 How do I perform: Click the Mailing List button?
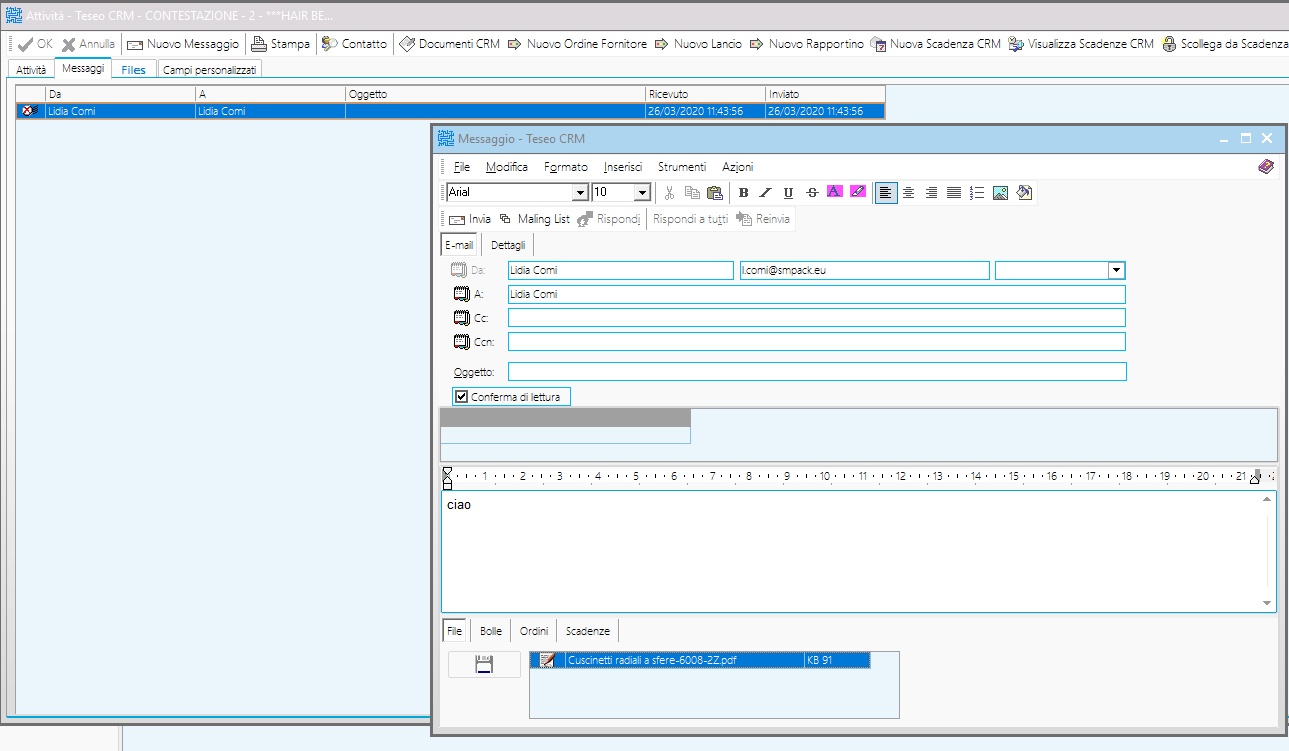point(535,219)
